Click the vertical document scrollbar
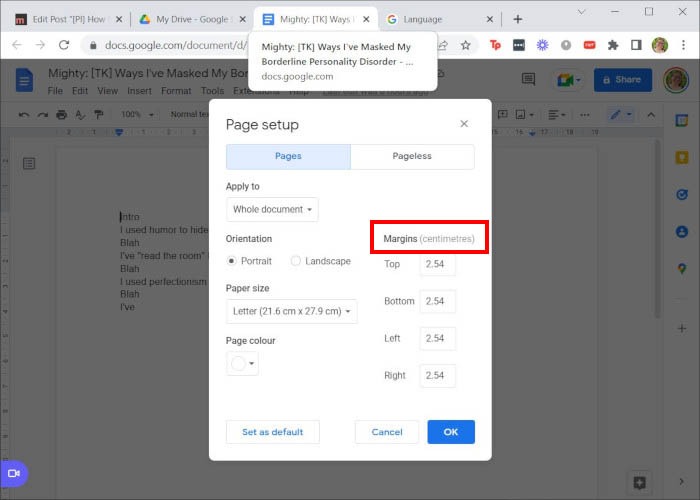 tap(657, 230)
